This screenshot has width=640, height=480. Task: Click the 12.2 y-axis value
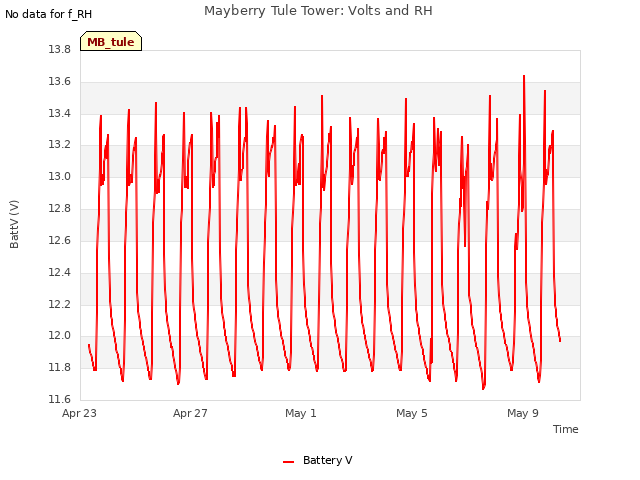click(60, 304)
